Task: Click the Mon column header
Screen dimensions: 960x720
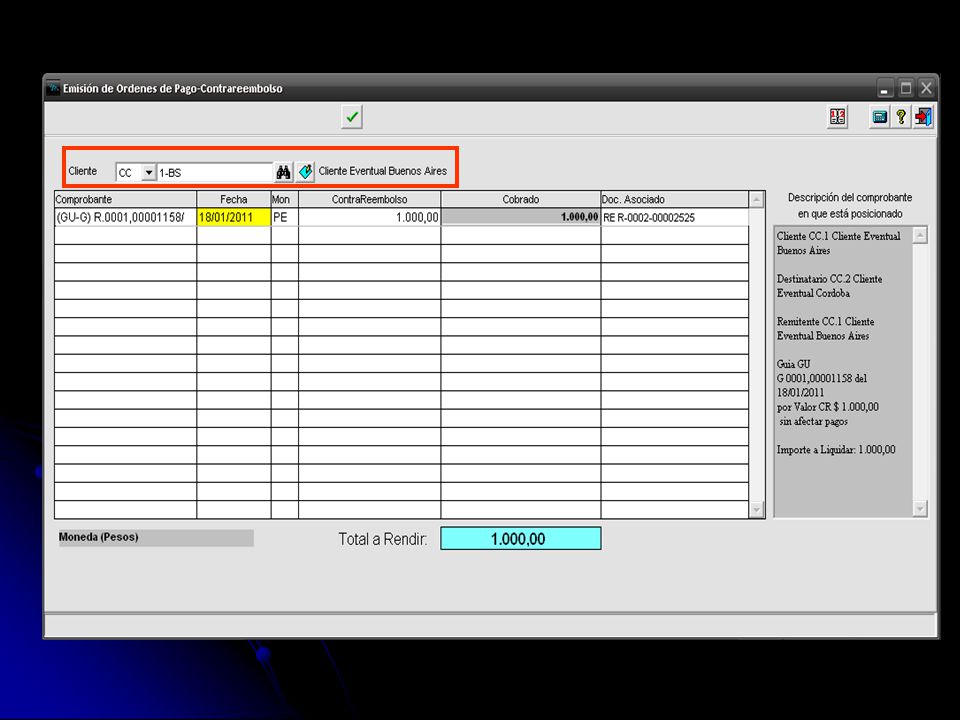Action: click(x=285, y=200)
